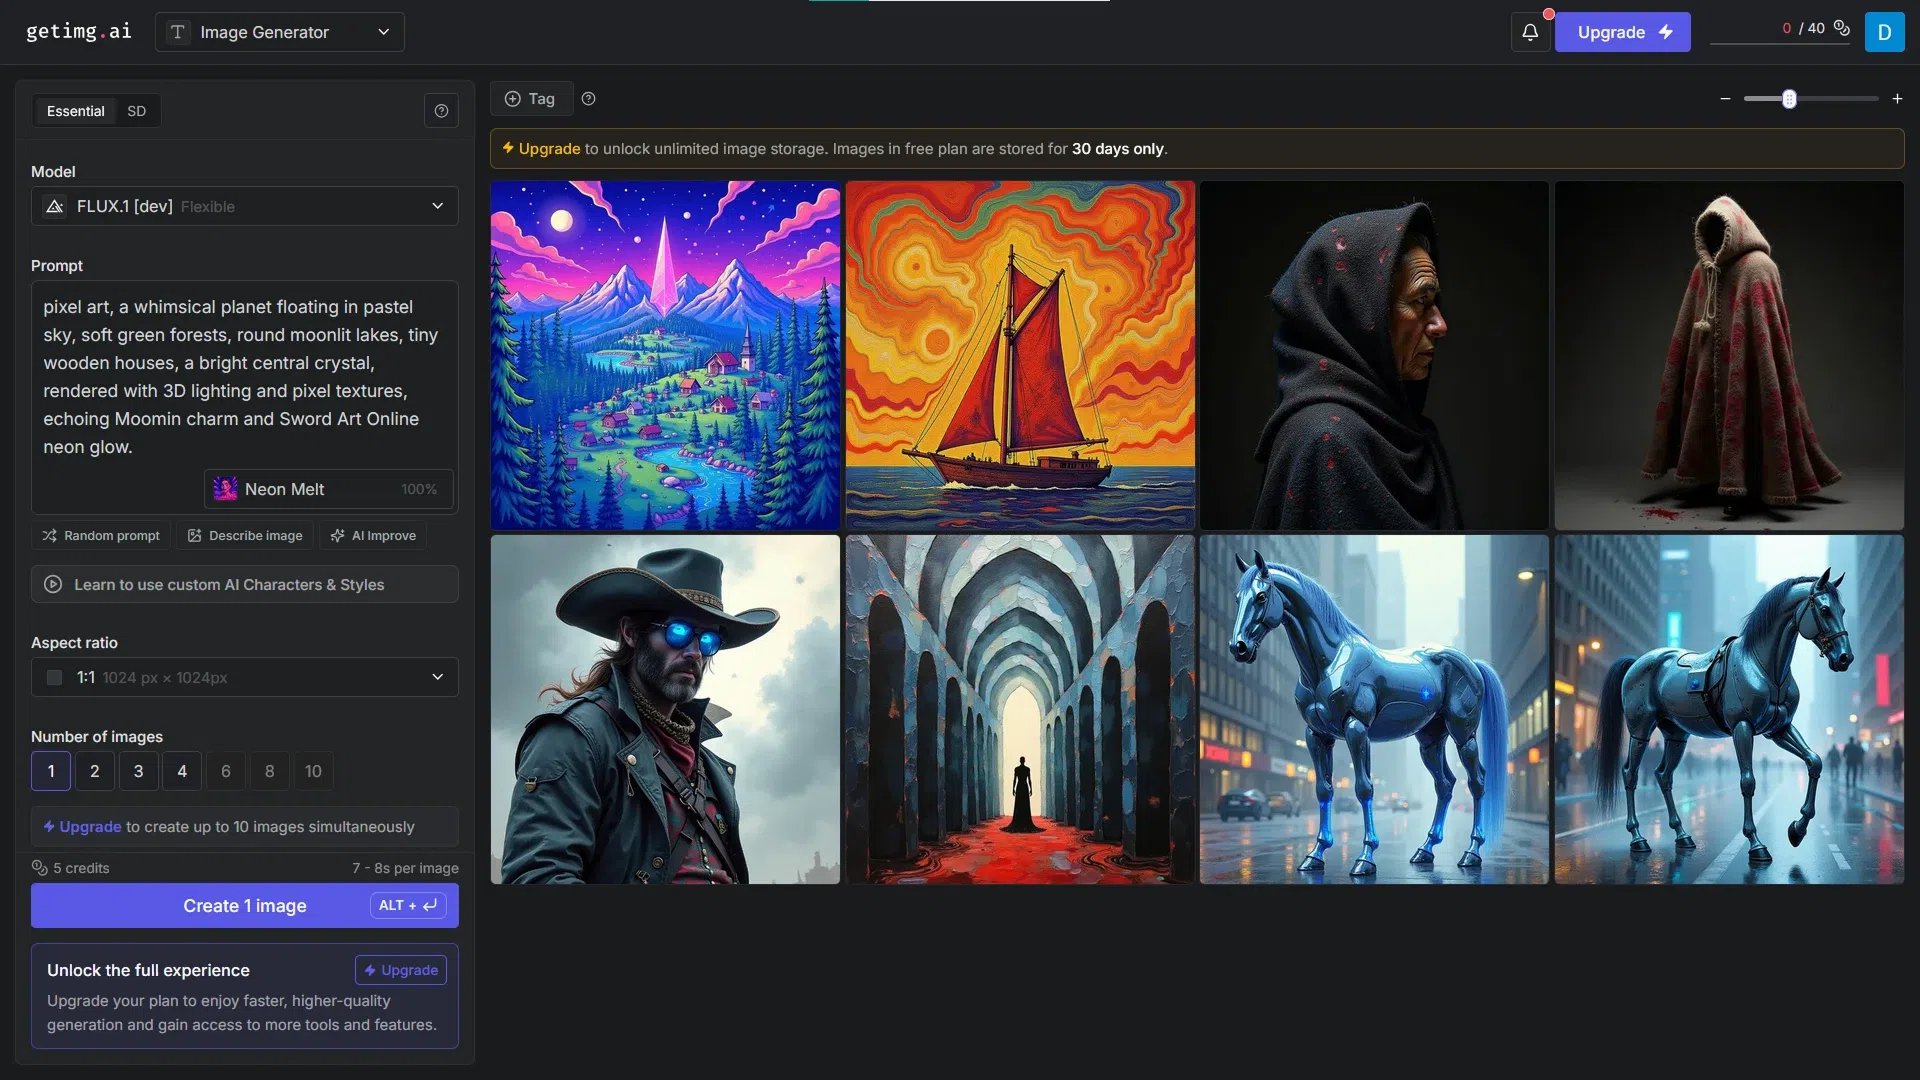Click Upgrade in the top bar

click(x=1621, y=31)
